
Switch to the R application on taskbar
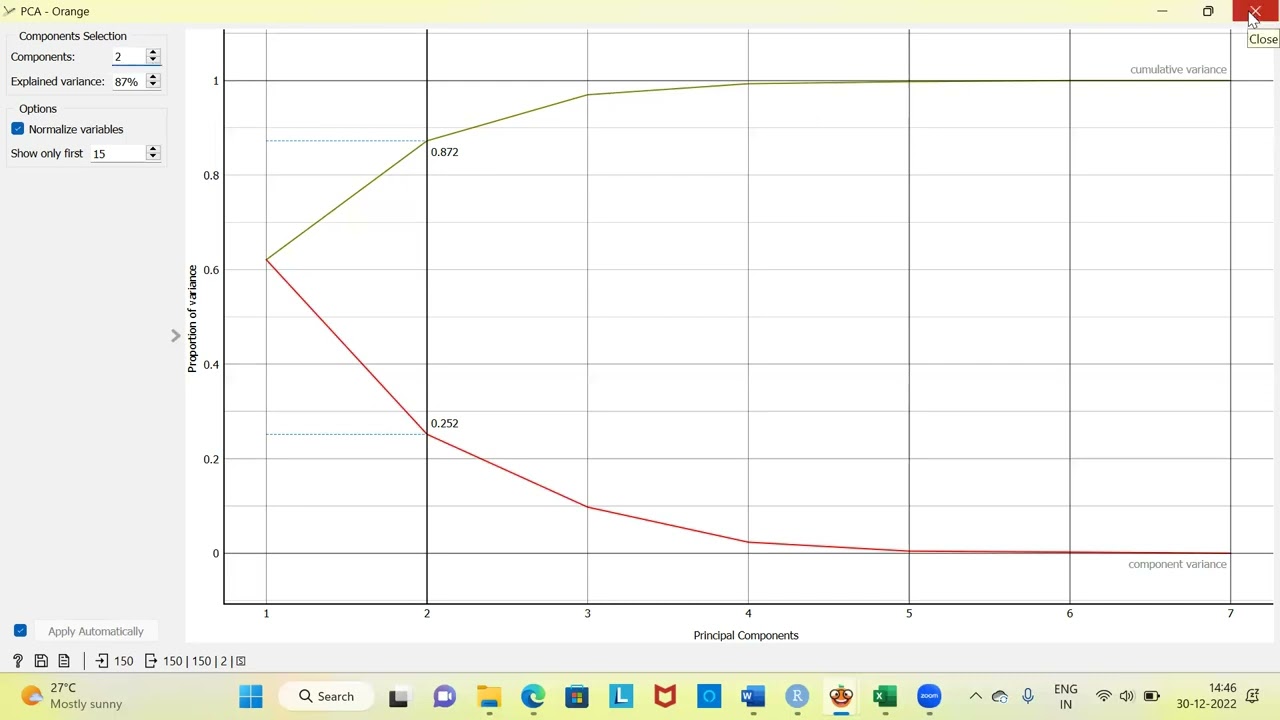797,696
